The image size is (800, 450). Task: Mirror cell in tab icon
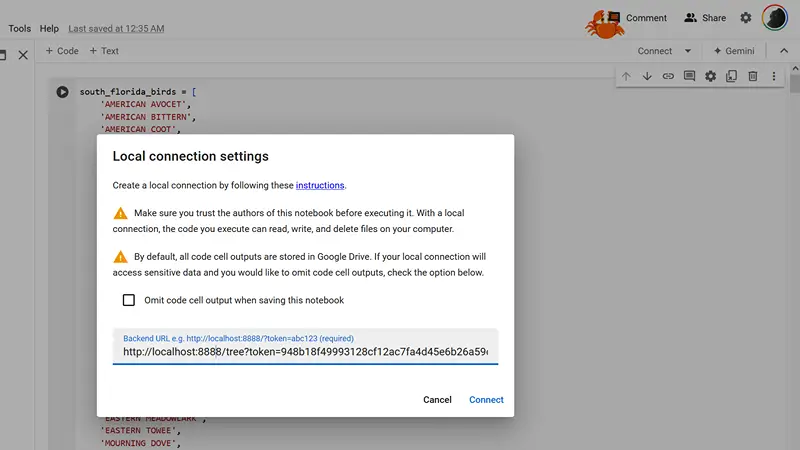click(x=731, y=76)
